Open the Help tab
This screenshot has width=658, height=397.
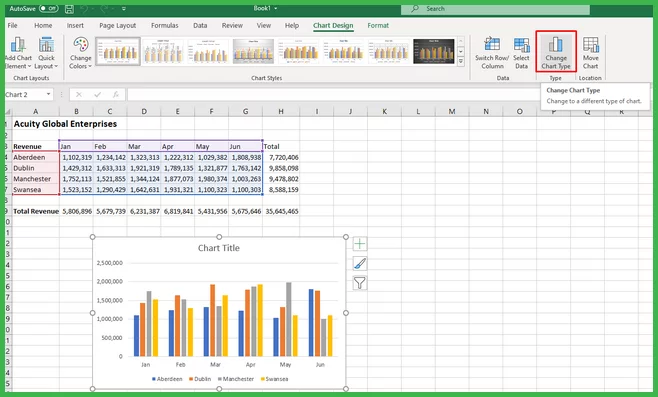pos(292,26)
